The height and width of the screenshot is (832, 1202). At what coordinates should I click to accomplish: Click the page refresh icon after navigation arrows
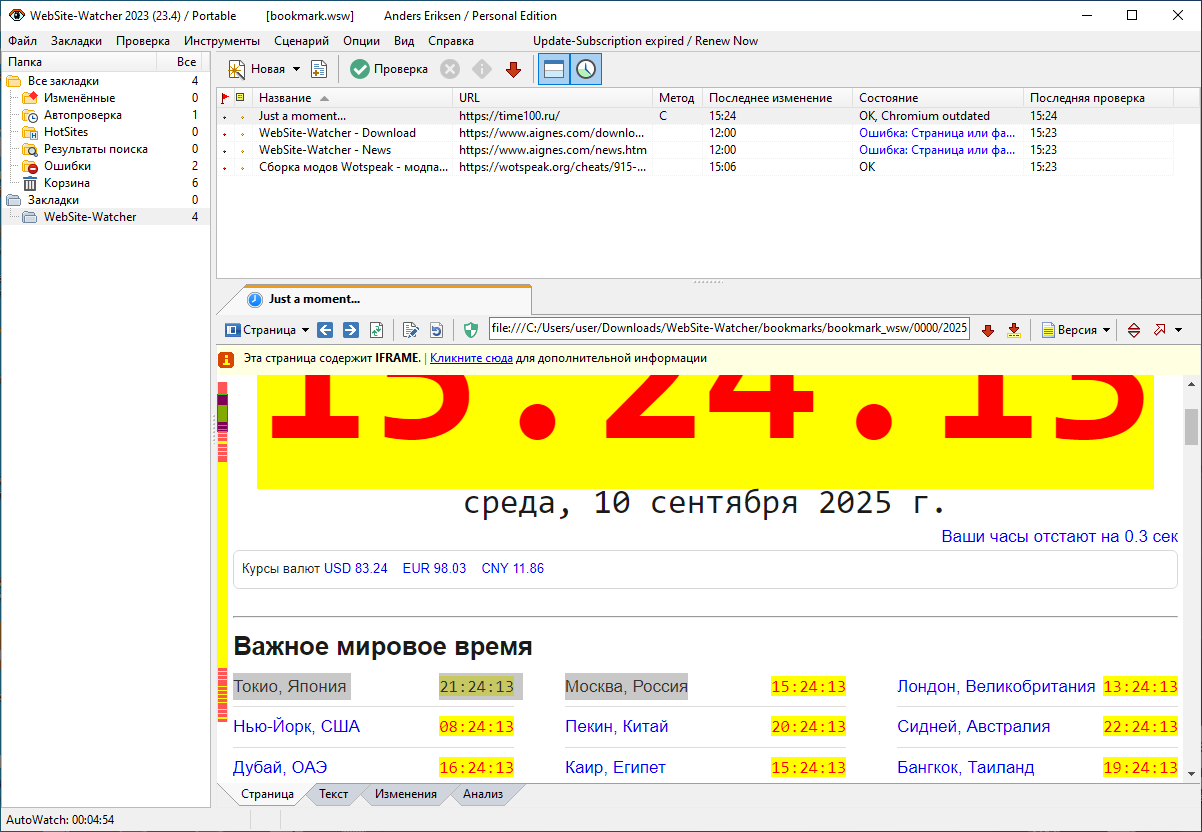pyautogui.click(x=377, y=330)
